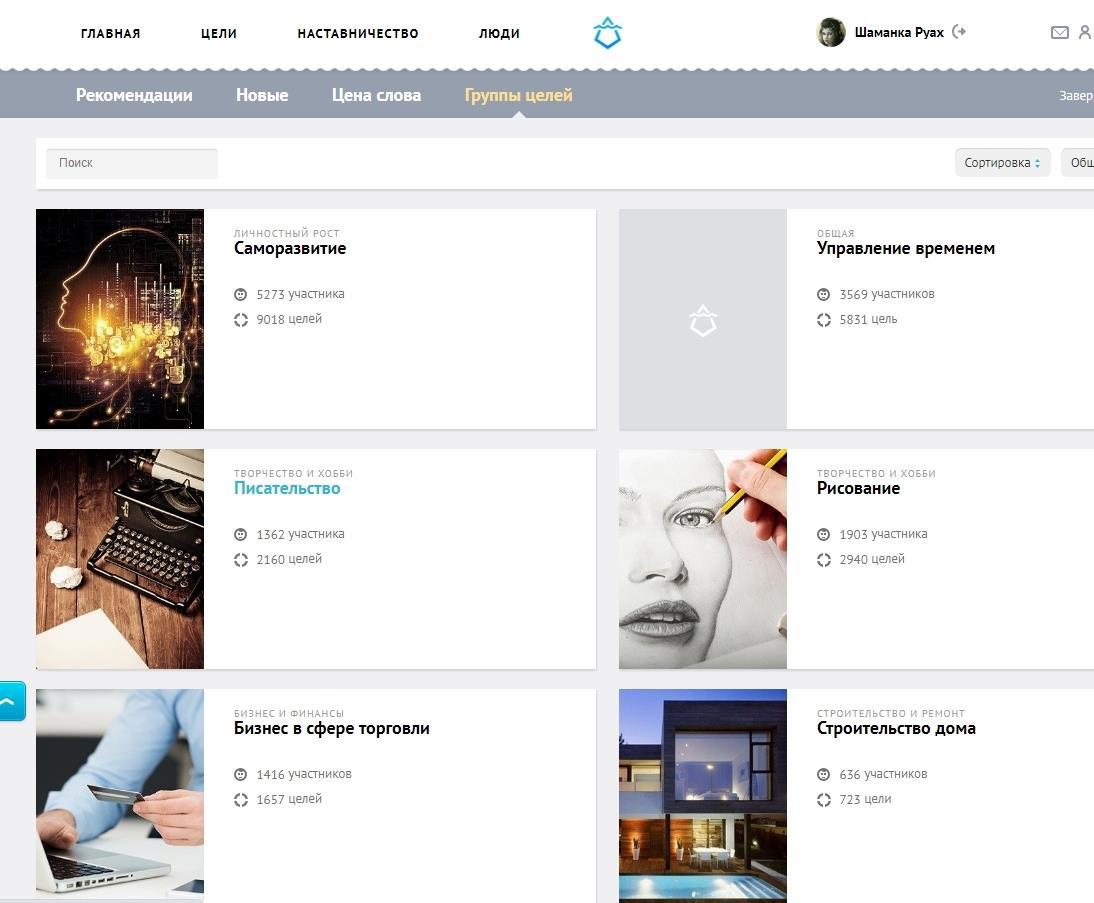Open the Писательство group link
This screenshot has height=903, width=1094.
click(x=287, y=489)
